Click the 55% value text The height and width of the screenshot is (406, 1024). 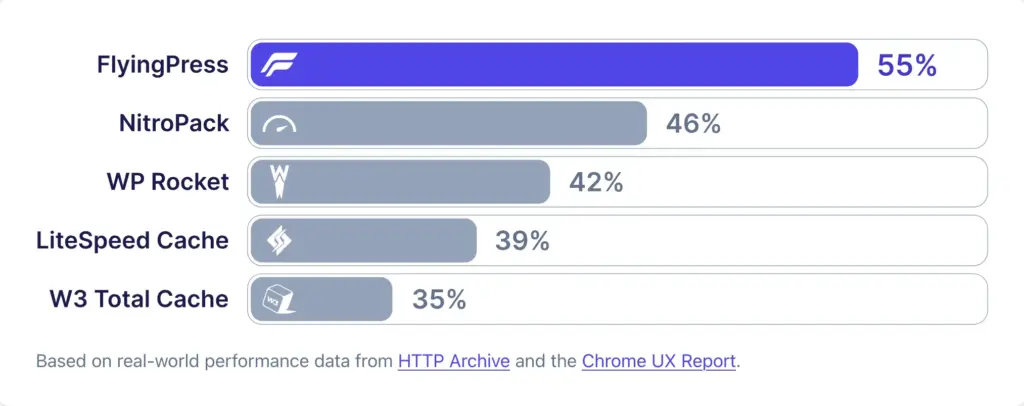coord(907,65)
